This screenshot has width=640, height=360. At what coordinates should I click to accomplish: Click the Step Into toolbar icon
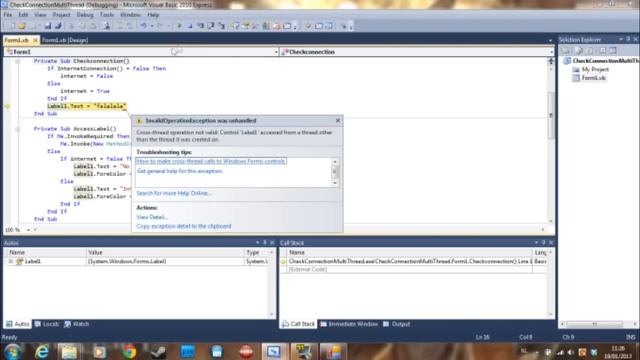[x=200, y=26]
